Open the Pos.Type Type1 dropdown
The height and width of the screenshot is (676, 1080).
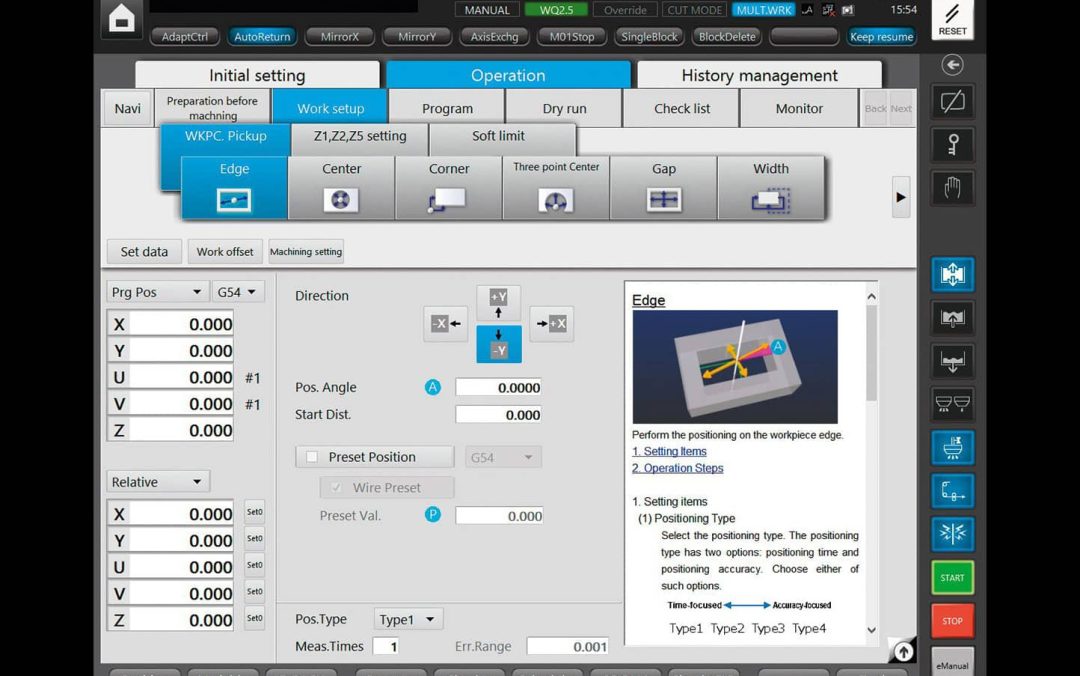pyautogui.click(x=408, y=619)
